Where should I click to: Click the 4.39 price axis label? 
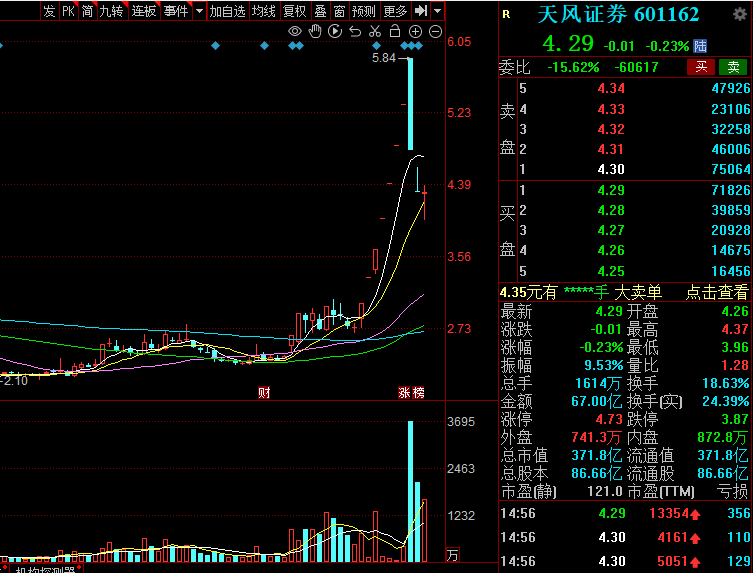459,184
